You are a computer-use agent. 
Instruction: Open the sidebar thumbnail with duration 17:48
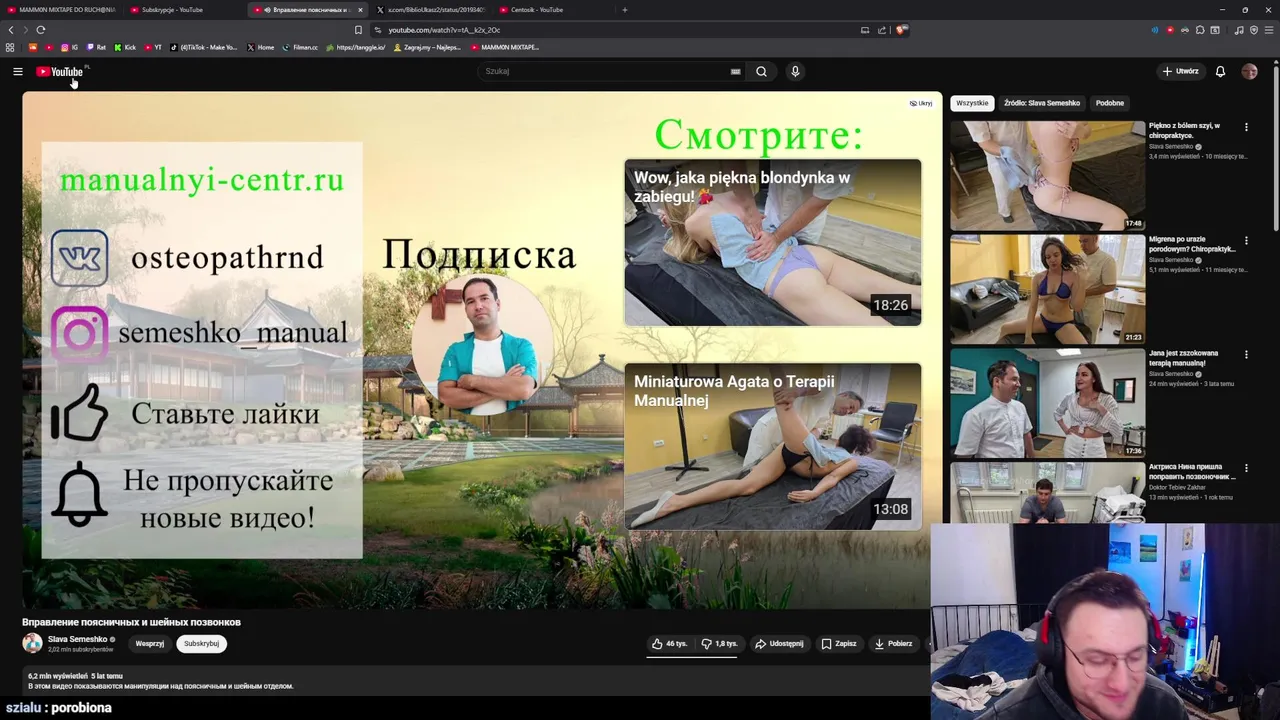[1047, 175]
